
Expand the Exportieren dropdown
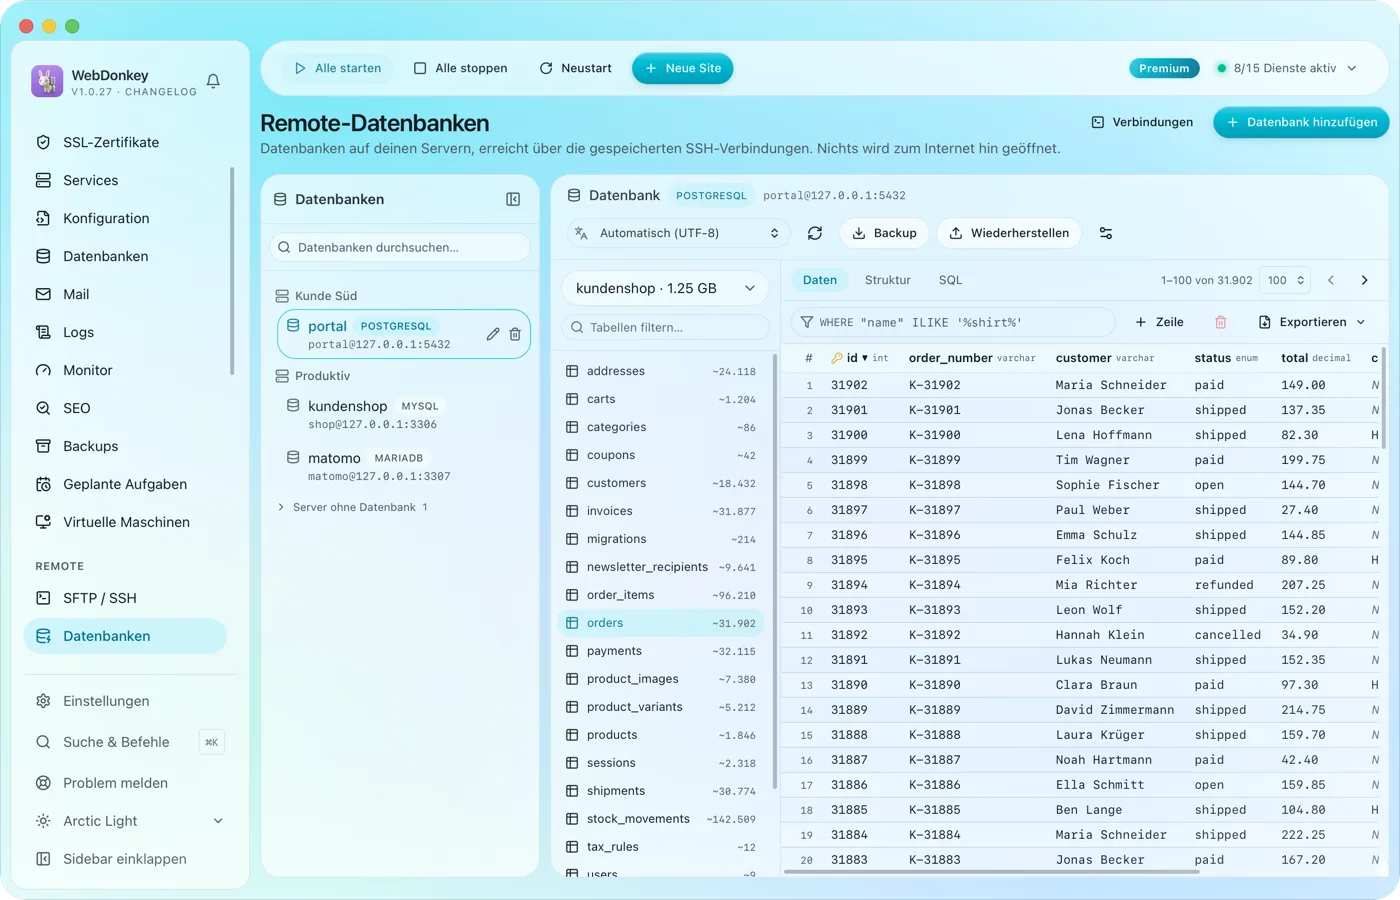[x=1311, y=322]
